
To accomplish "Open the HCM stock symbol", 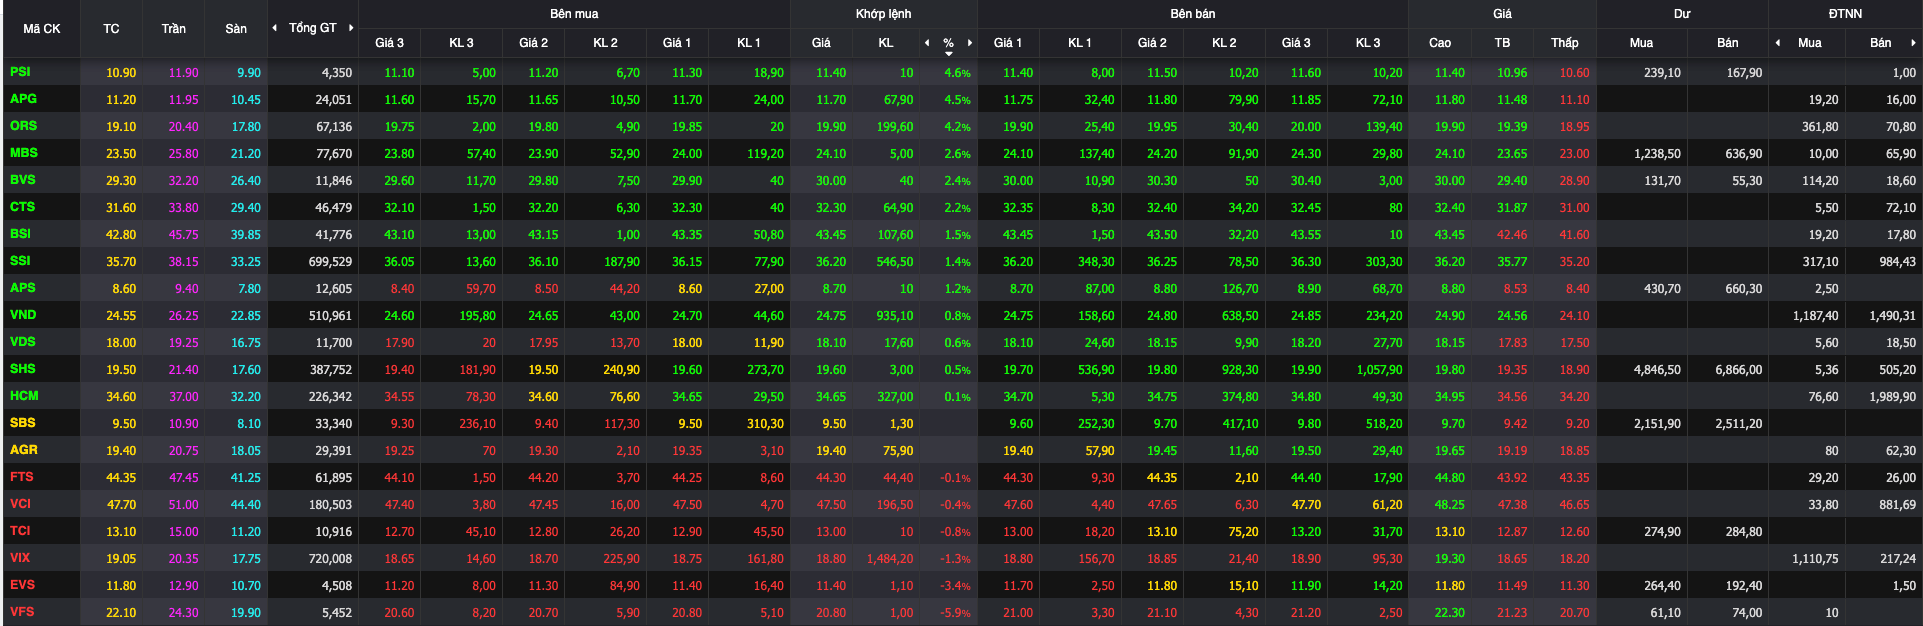I will (x=24, y=396).
